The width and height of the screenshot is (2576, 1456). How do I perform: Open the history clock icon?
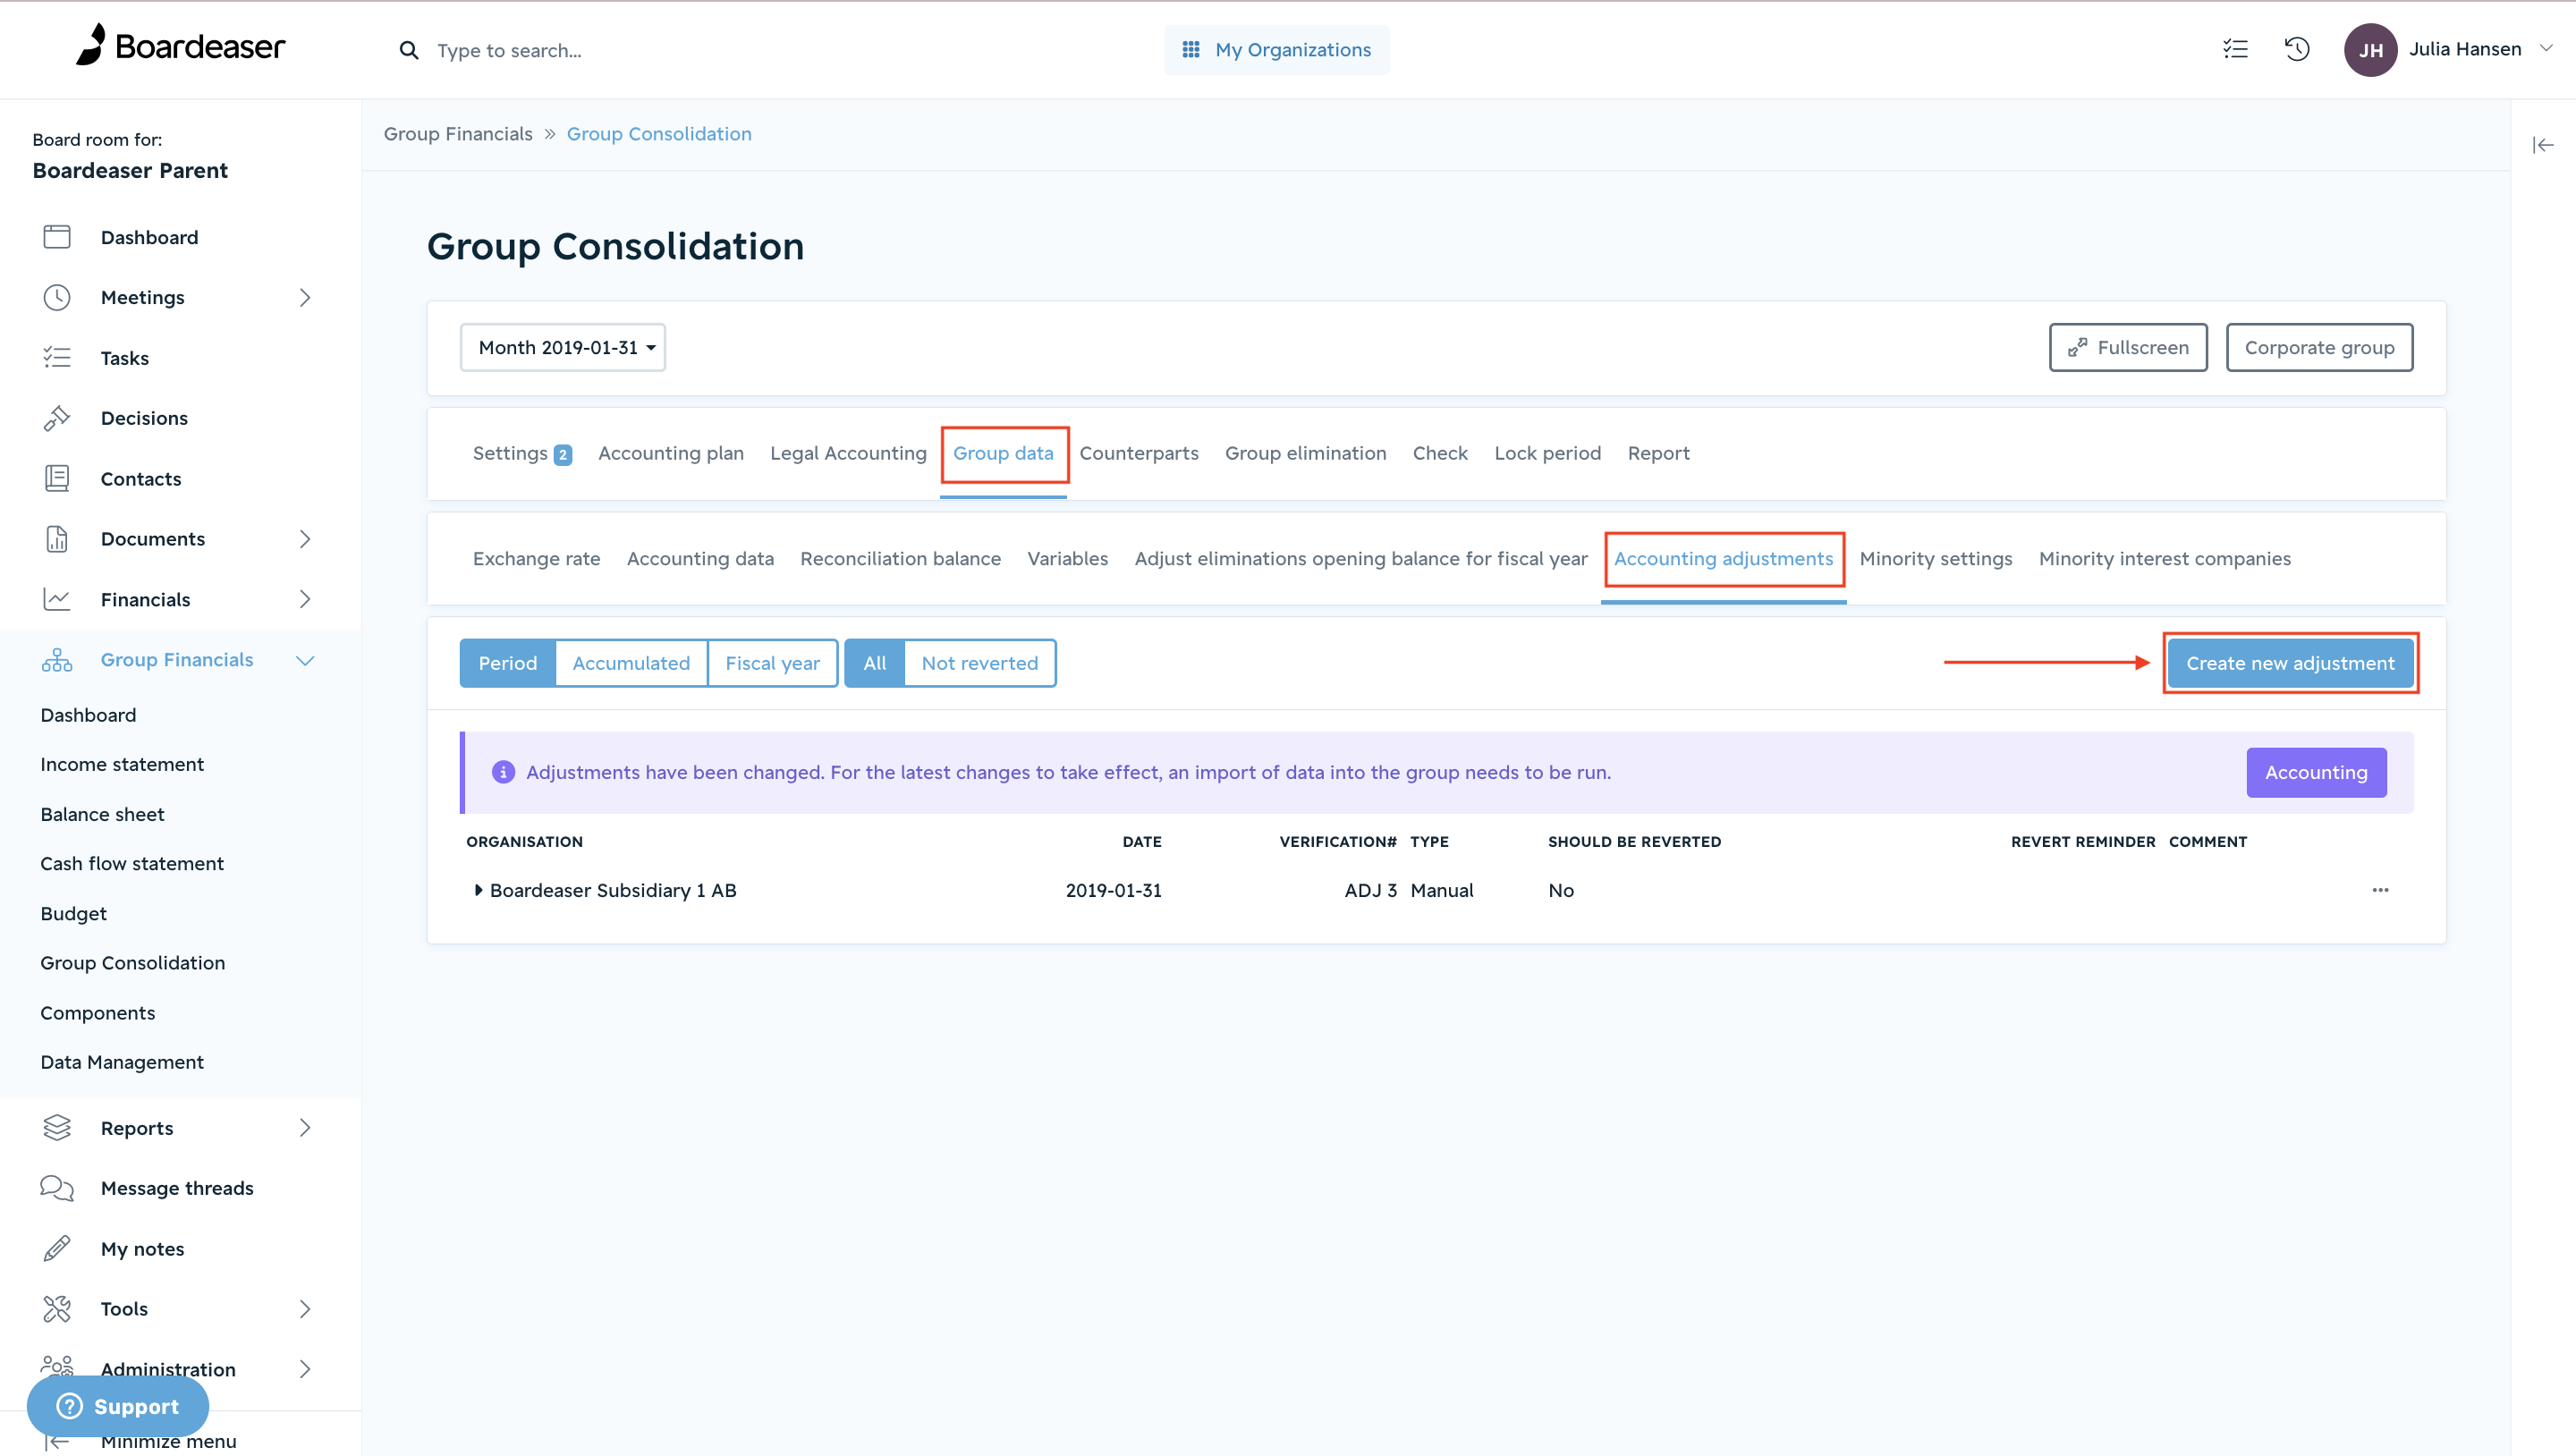coord(2297,49)
